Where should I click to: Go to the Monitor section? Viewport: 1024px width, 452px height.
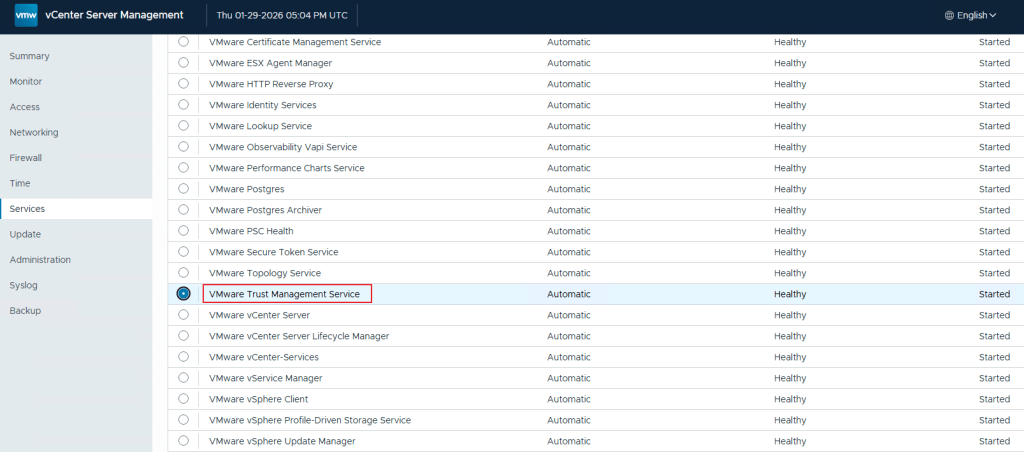(x=26, y=81)
